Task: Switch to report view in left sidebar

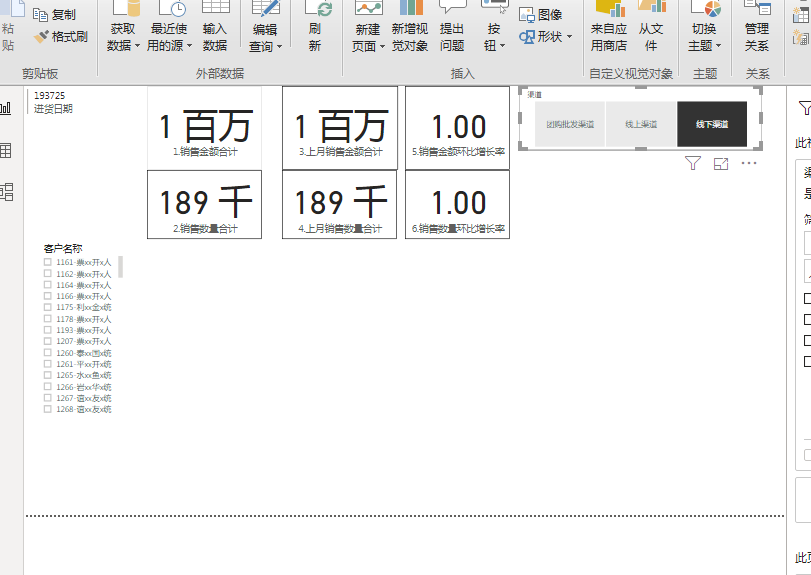Action: tap(6, 108)
